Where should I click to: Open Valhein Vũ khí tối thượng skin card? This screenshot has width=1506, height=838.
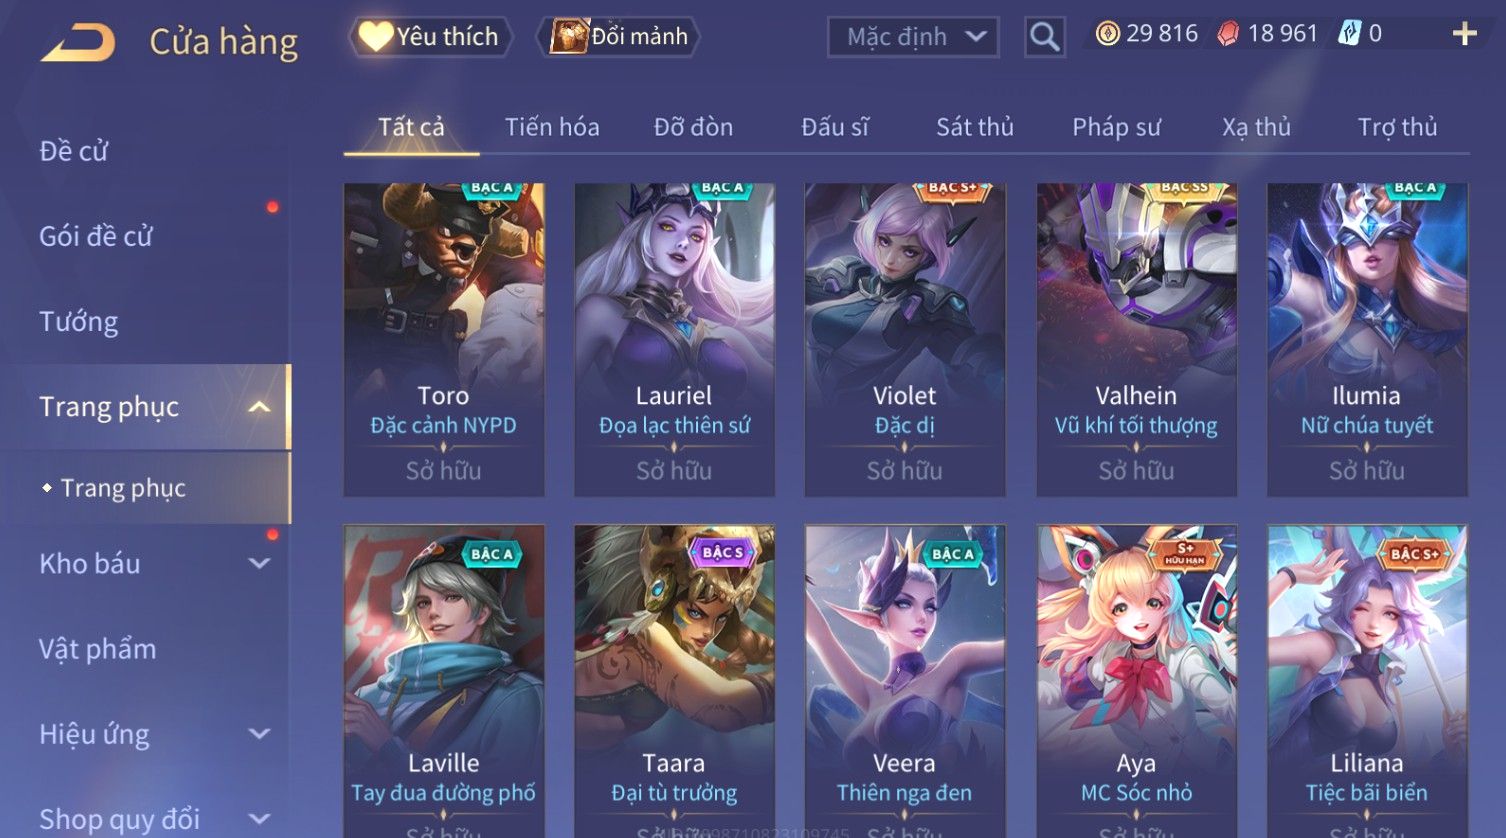click(x=1136, y=340)
